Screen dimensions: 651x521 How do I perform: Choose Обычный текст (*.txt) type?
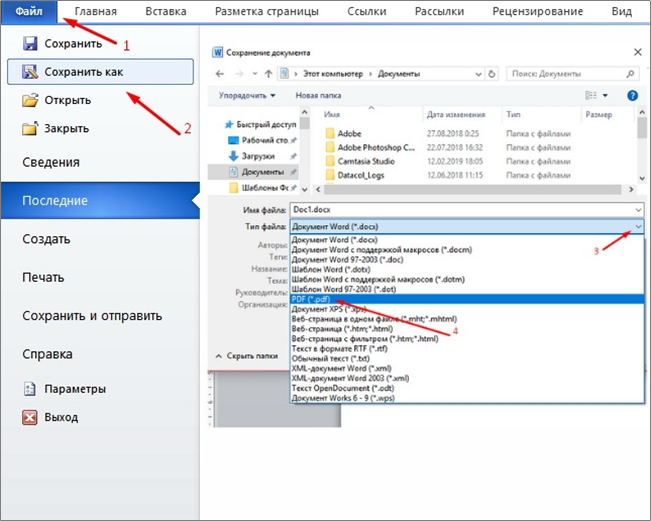[467, 358]
